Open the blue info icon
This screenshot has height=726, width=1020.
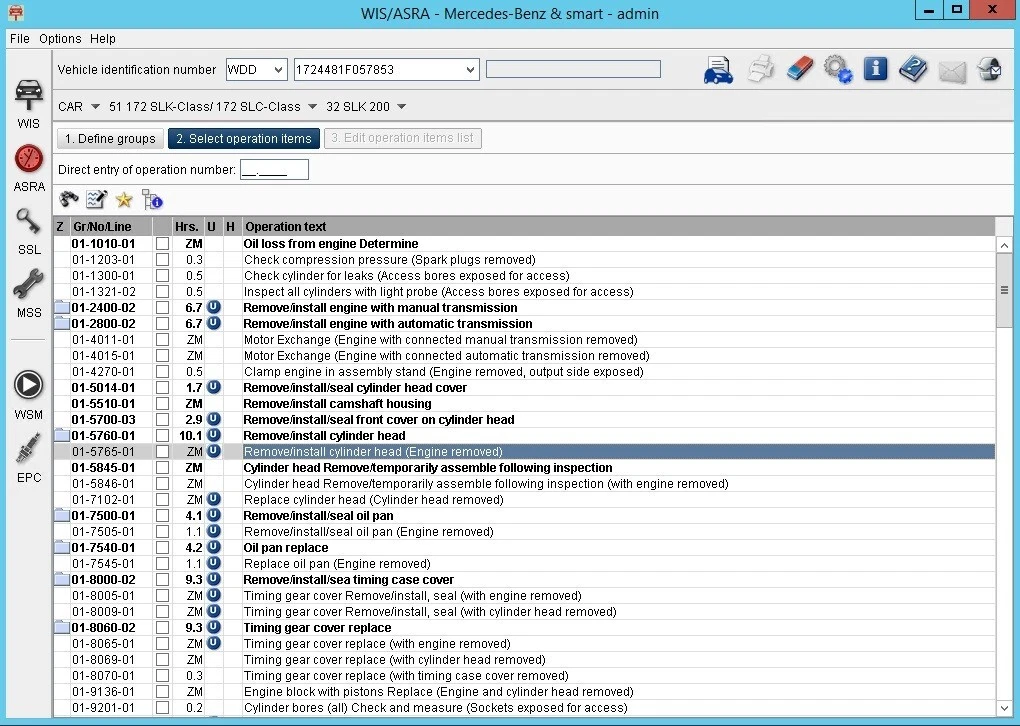[x=875, y=69]
